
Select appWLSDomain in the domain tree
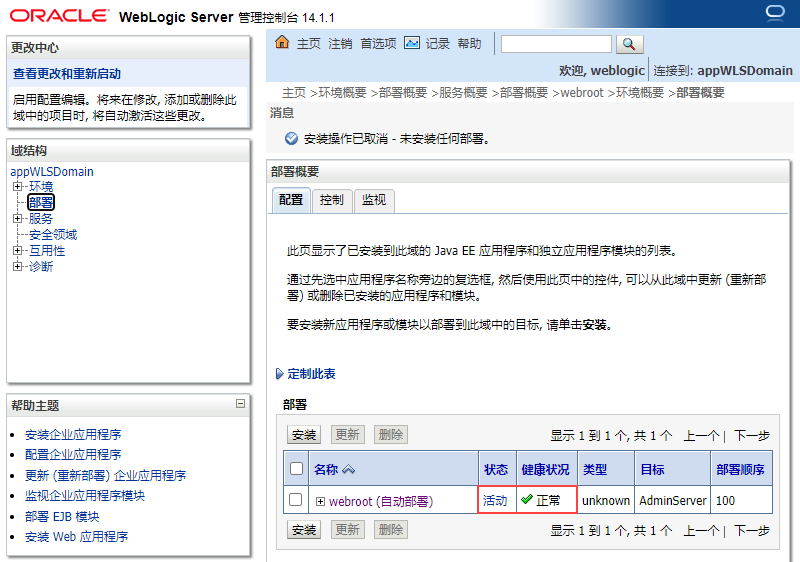52,171
